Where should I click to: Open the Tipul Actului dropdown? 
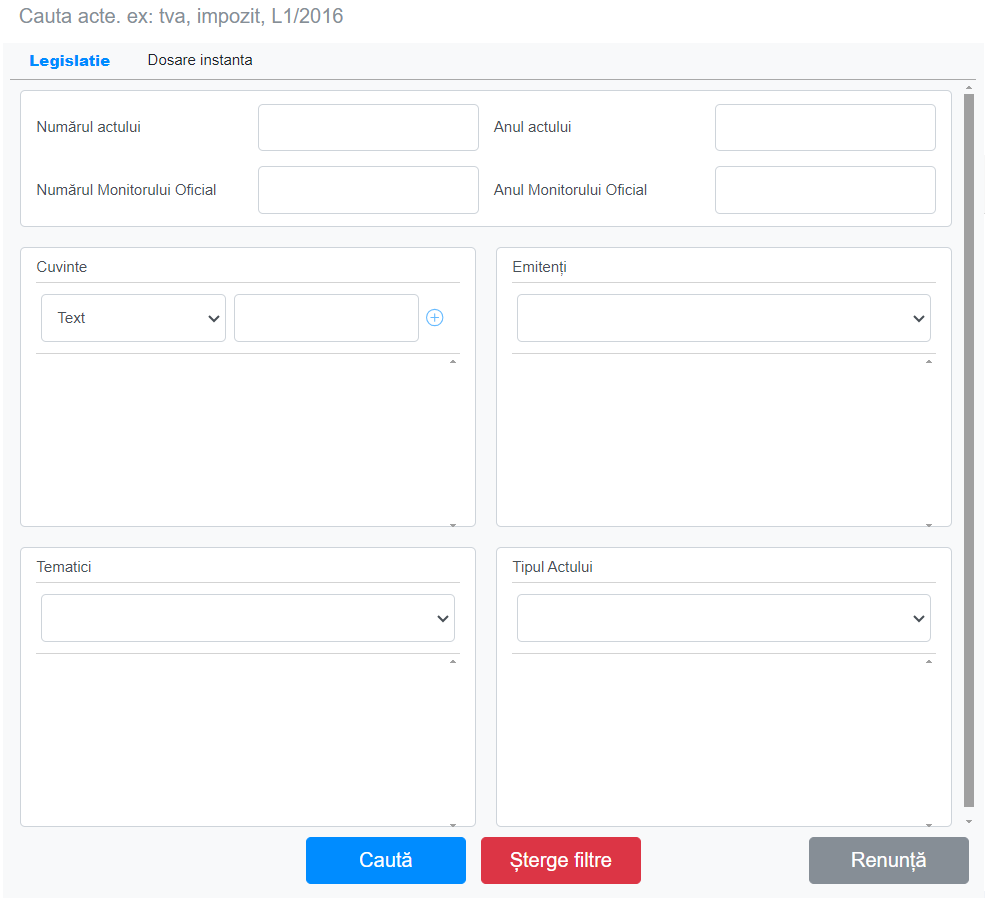pos(723,618)
